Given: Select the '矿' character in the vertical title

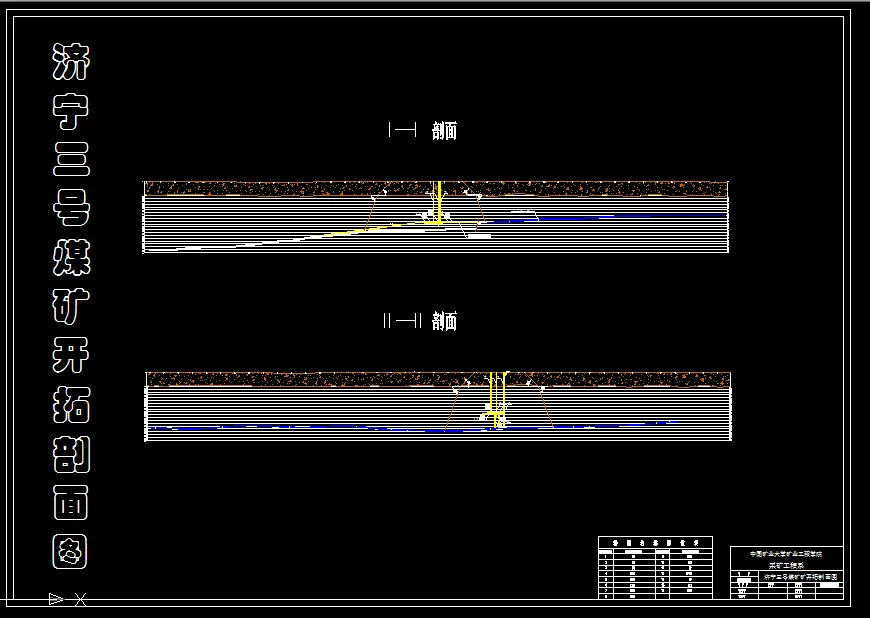Looking at the screenshot, I should tap(71, 306).
